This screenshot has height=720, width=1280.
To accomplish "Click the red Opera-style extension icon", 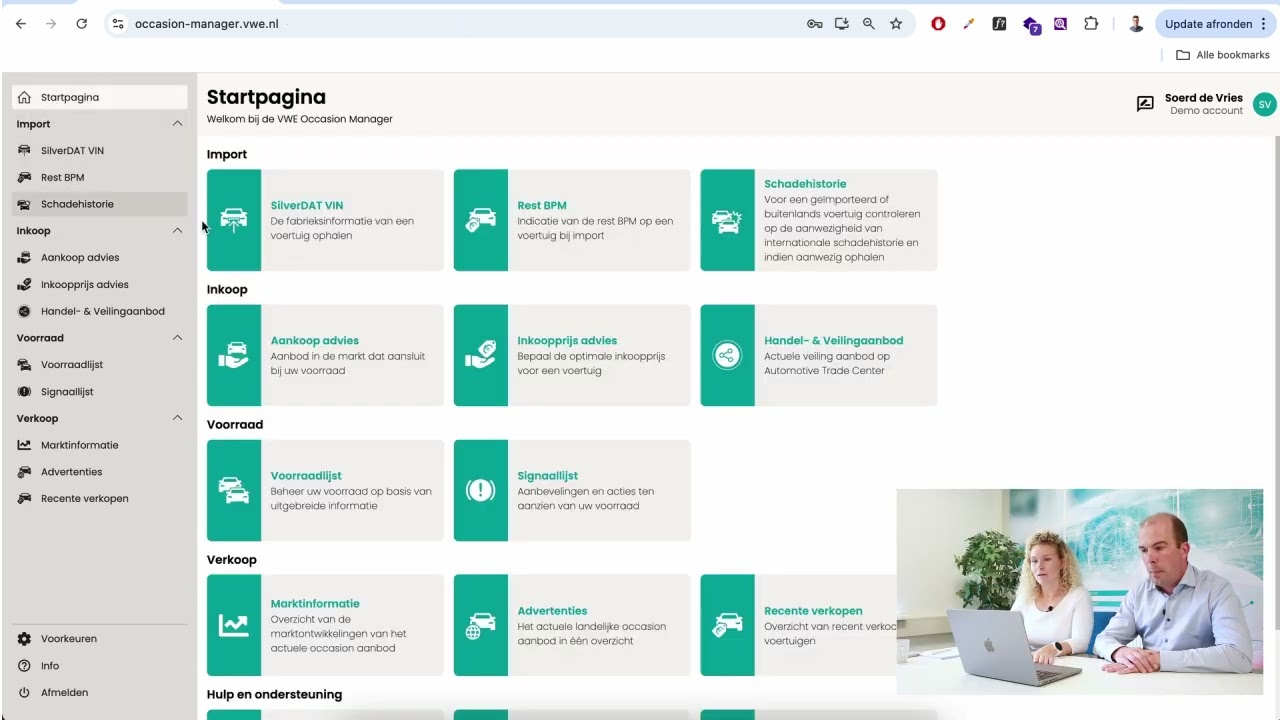I will point(938,24).
